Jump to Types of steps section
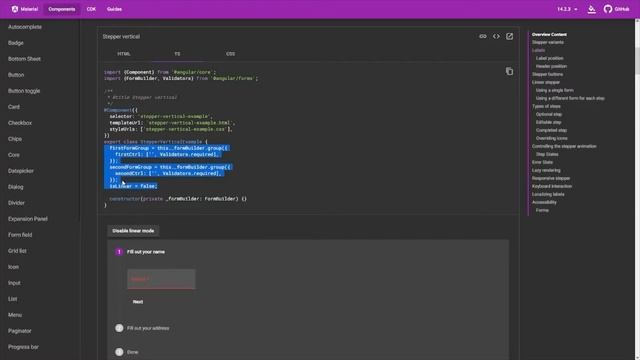This screenshot has width=640, height=360. 546,106
